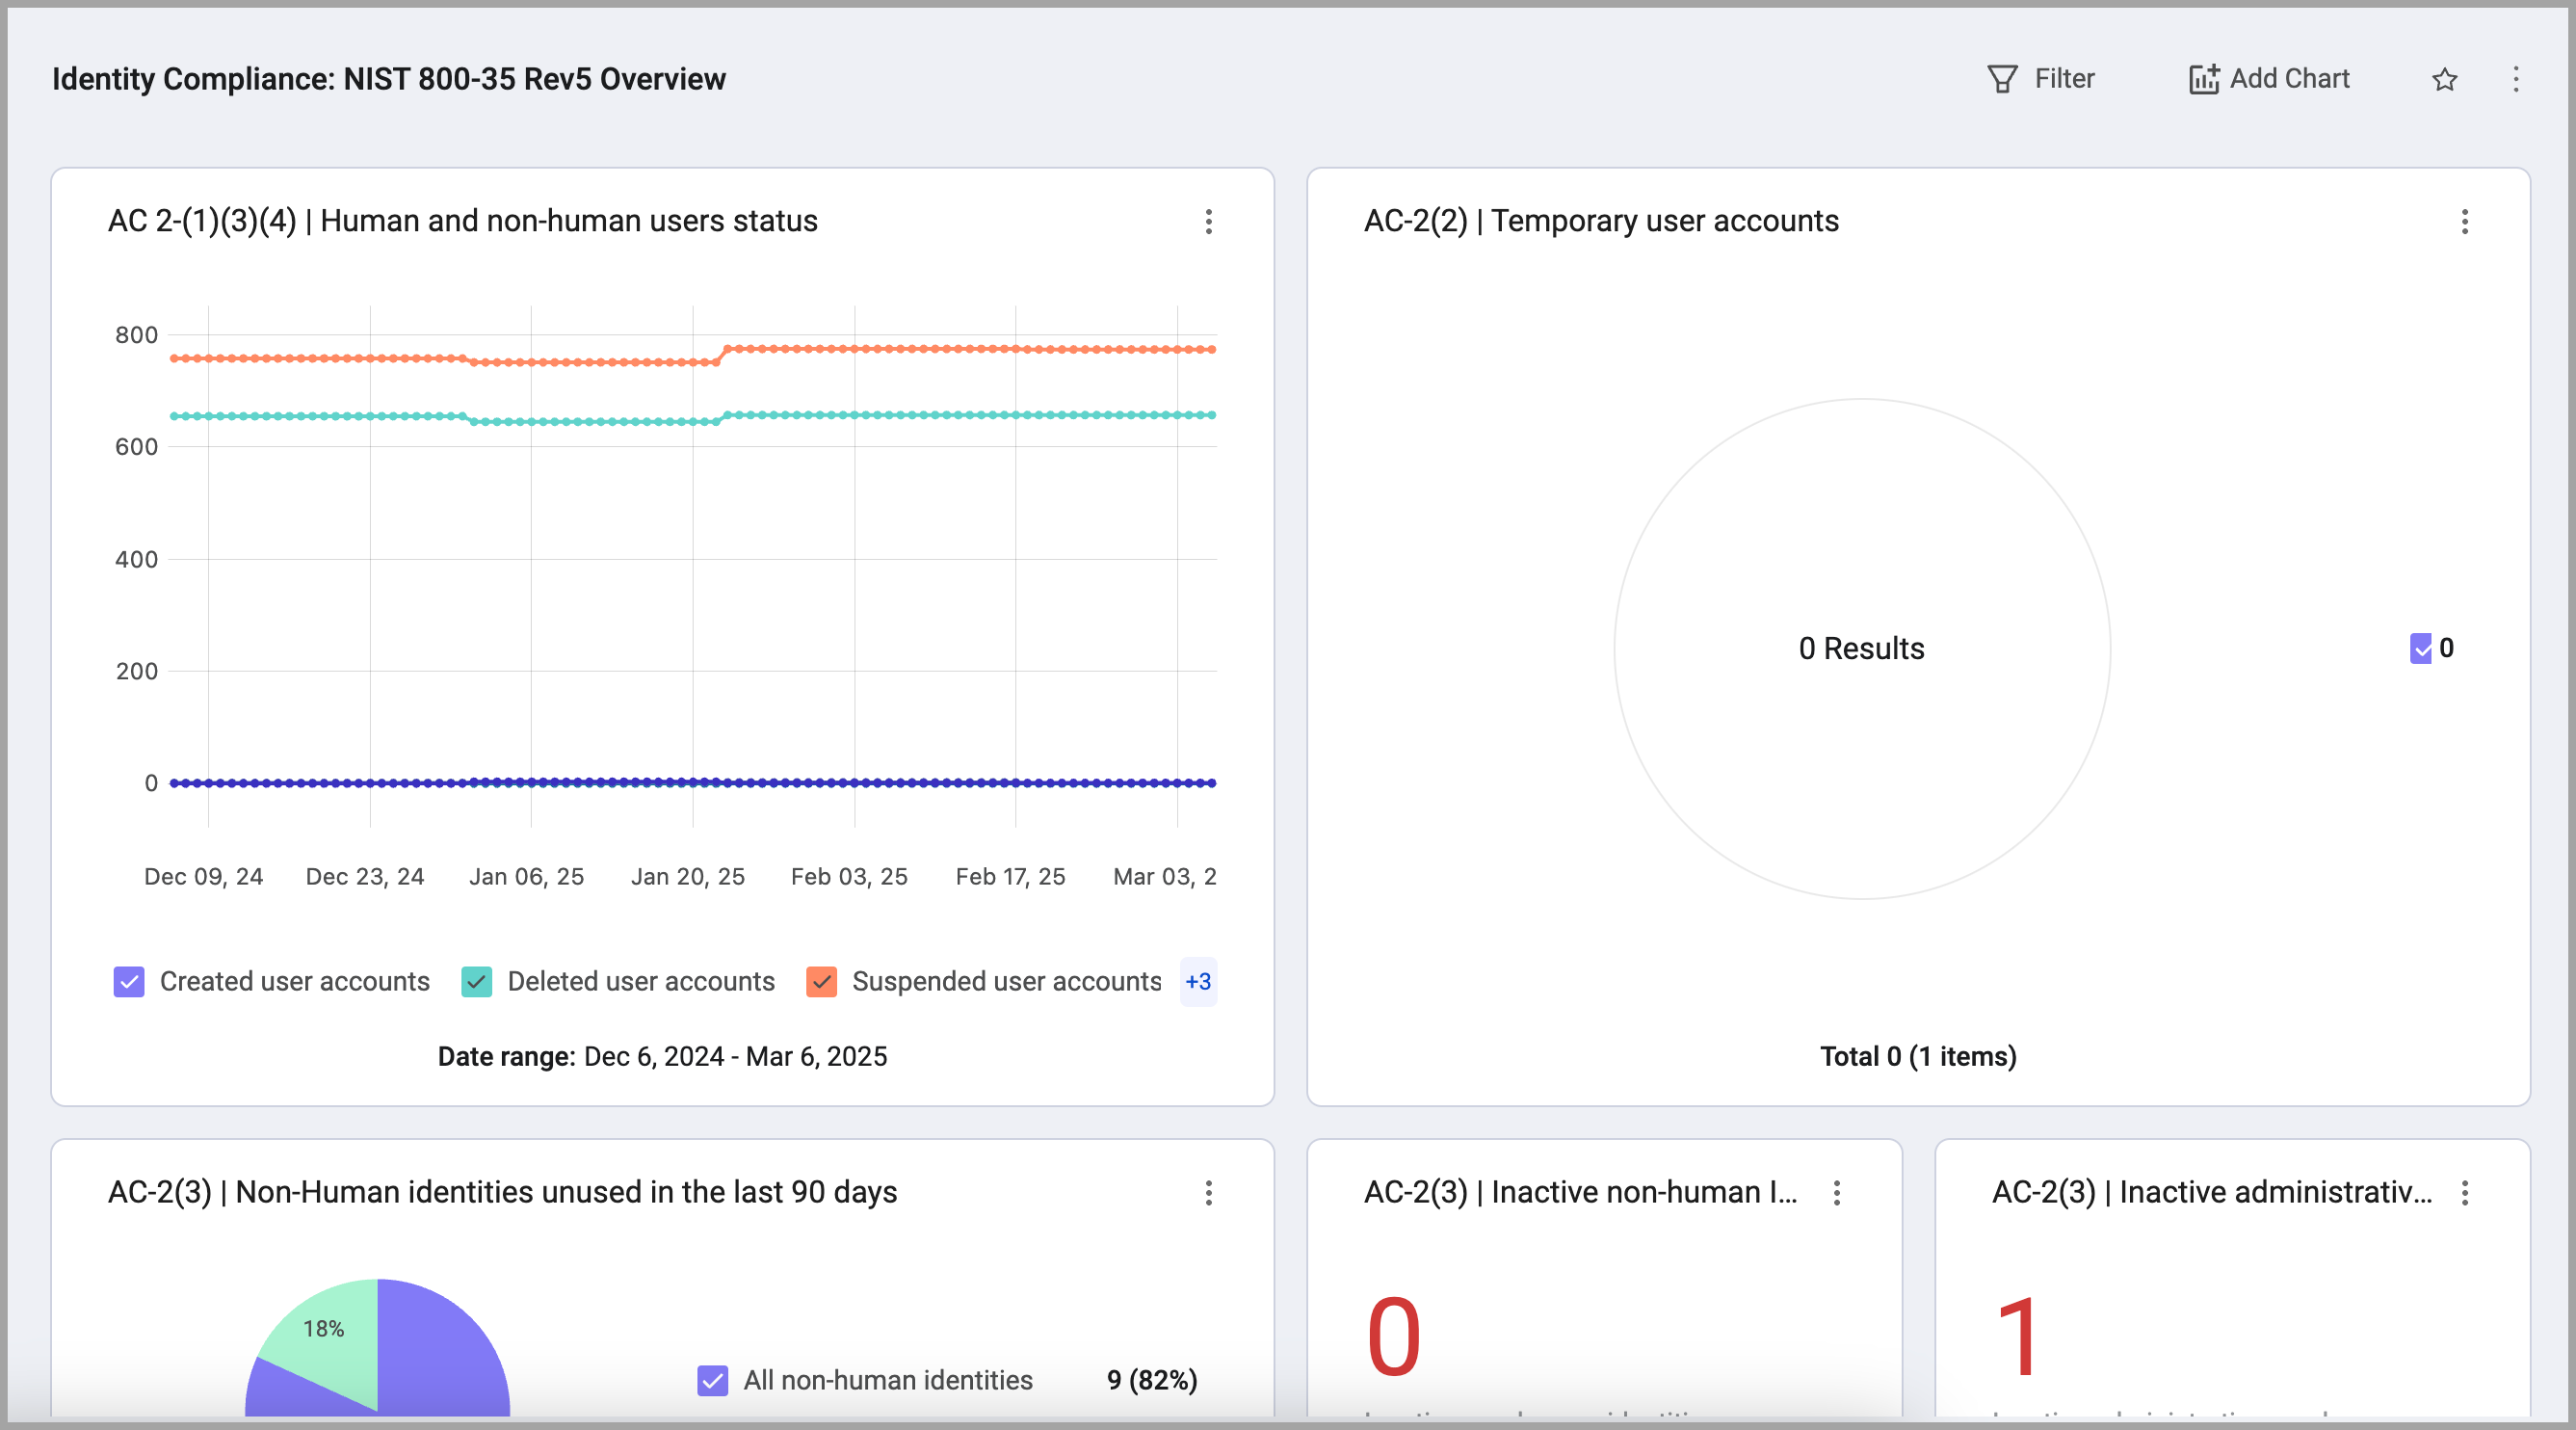Open options menu for Temporary user accounts
The height and width of the screenshot is (1430, 2576).
[x=2464, y=221]
